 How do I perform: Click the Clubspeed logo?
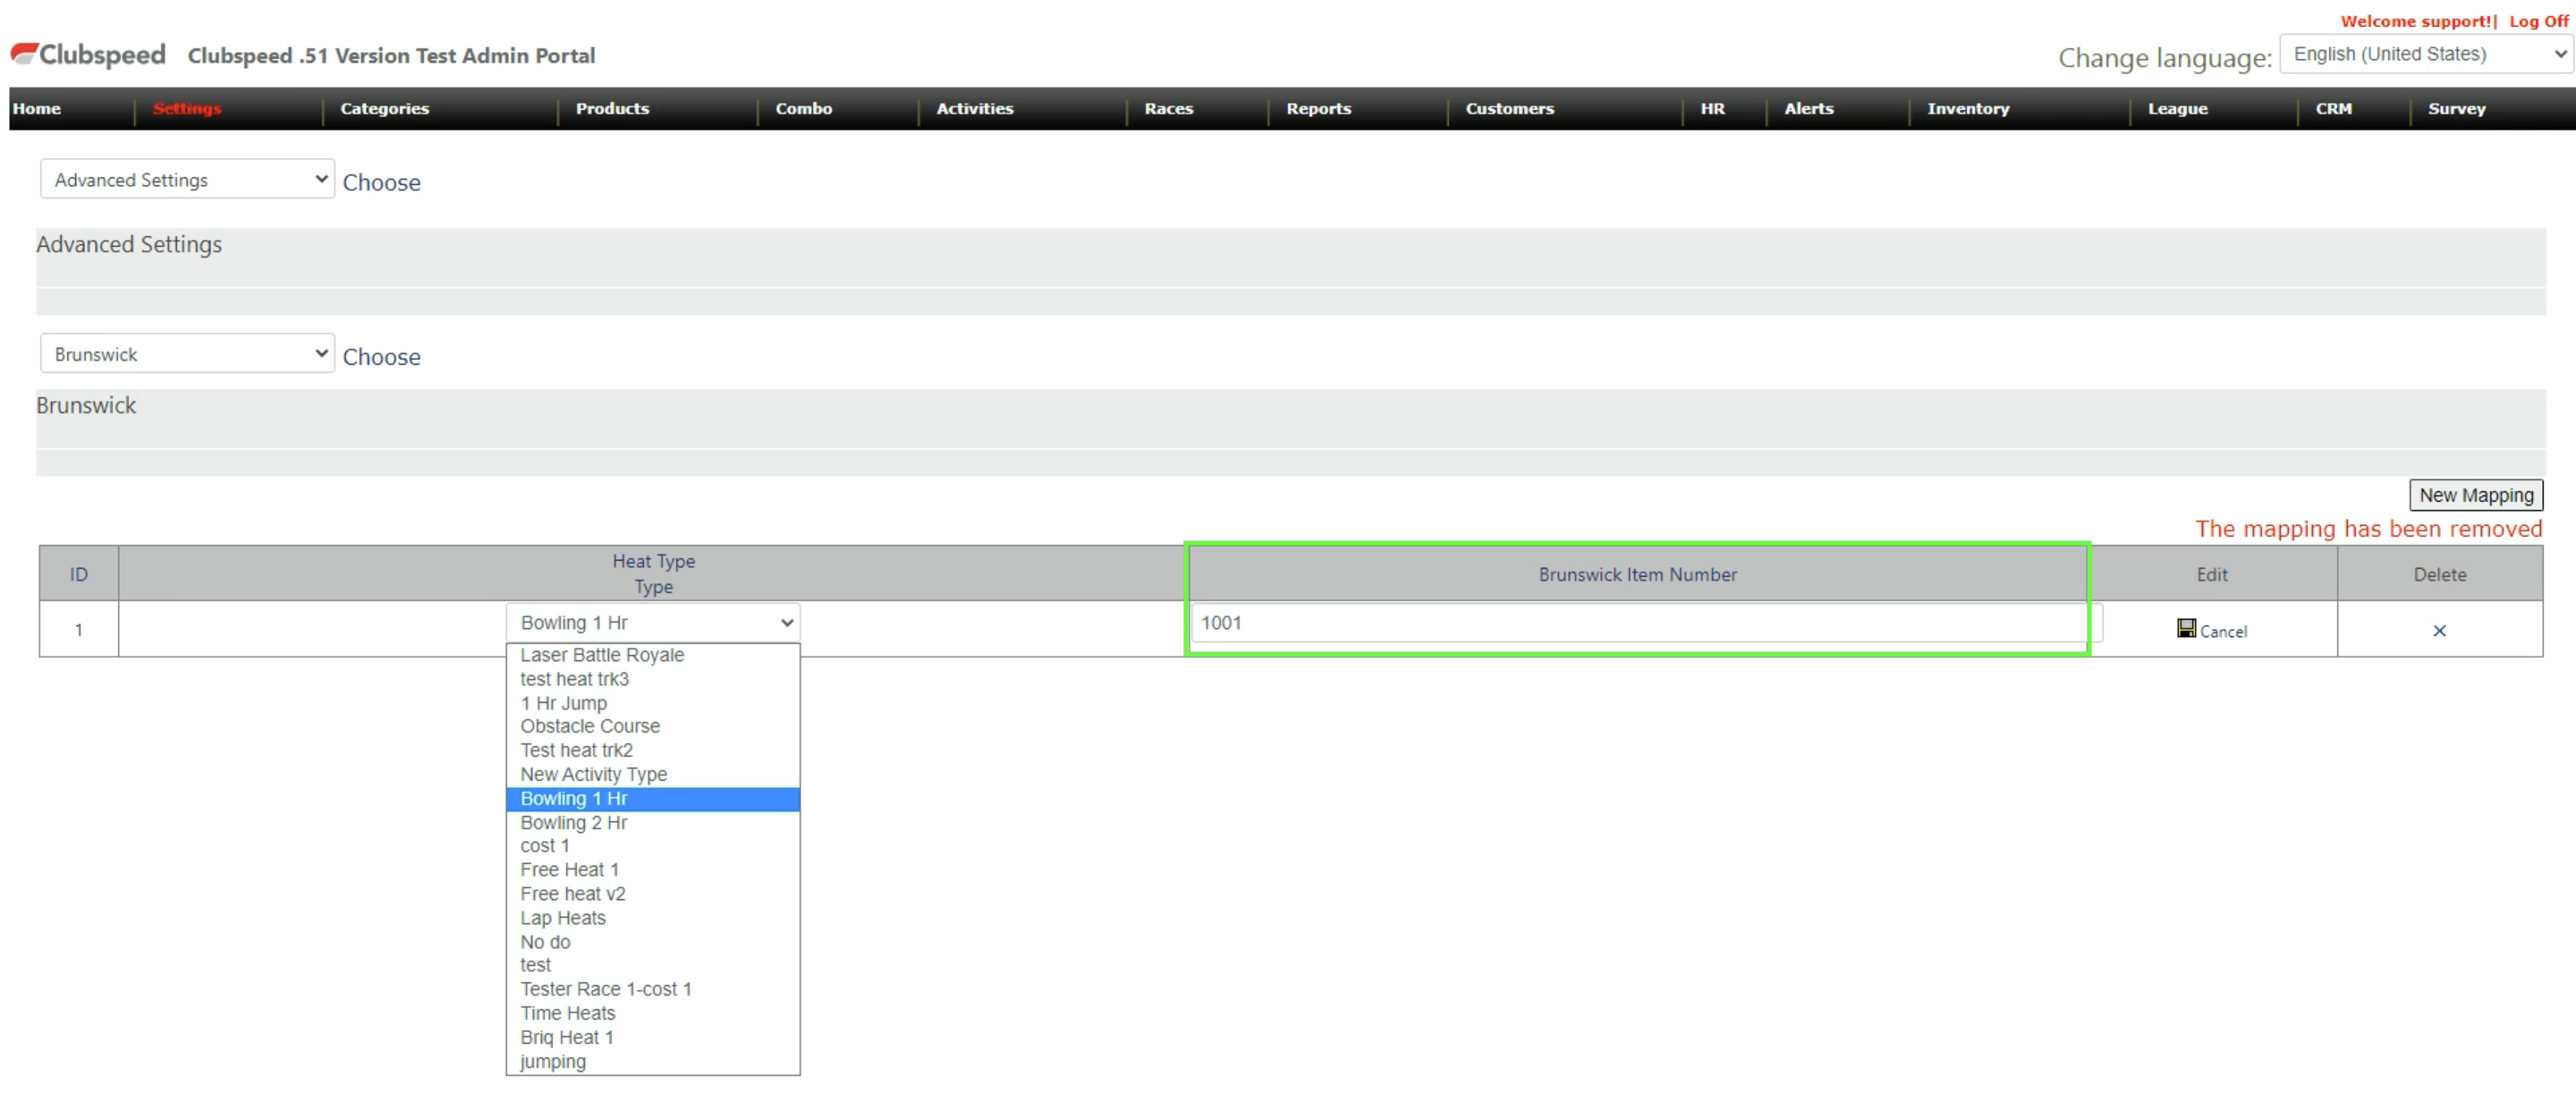[88, 54]
